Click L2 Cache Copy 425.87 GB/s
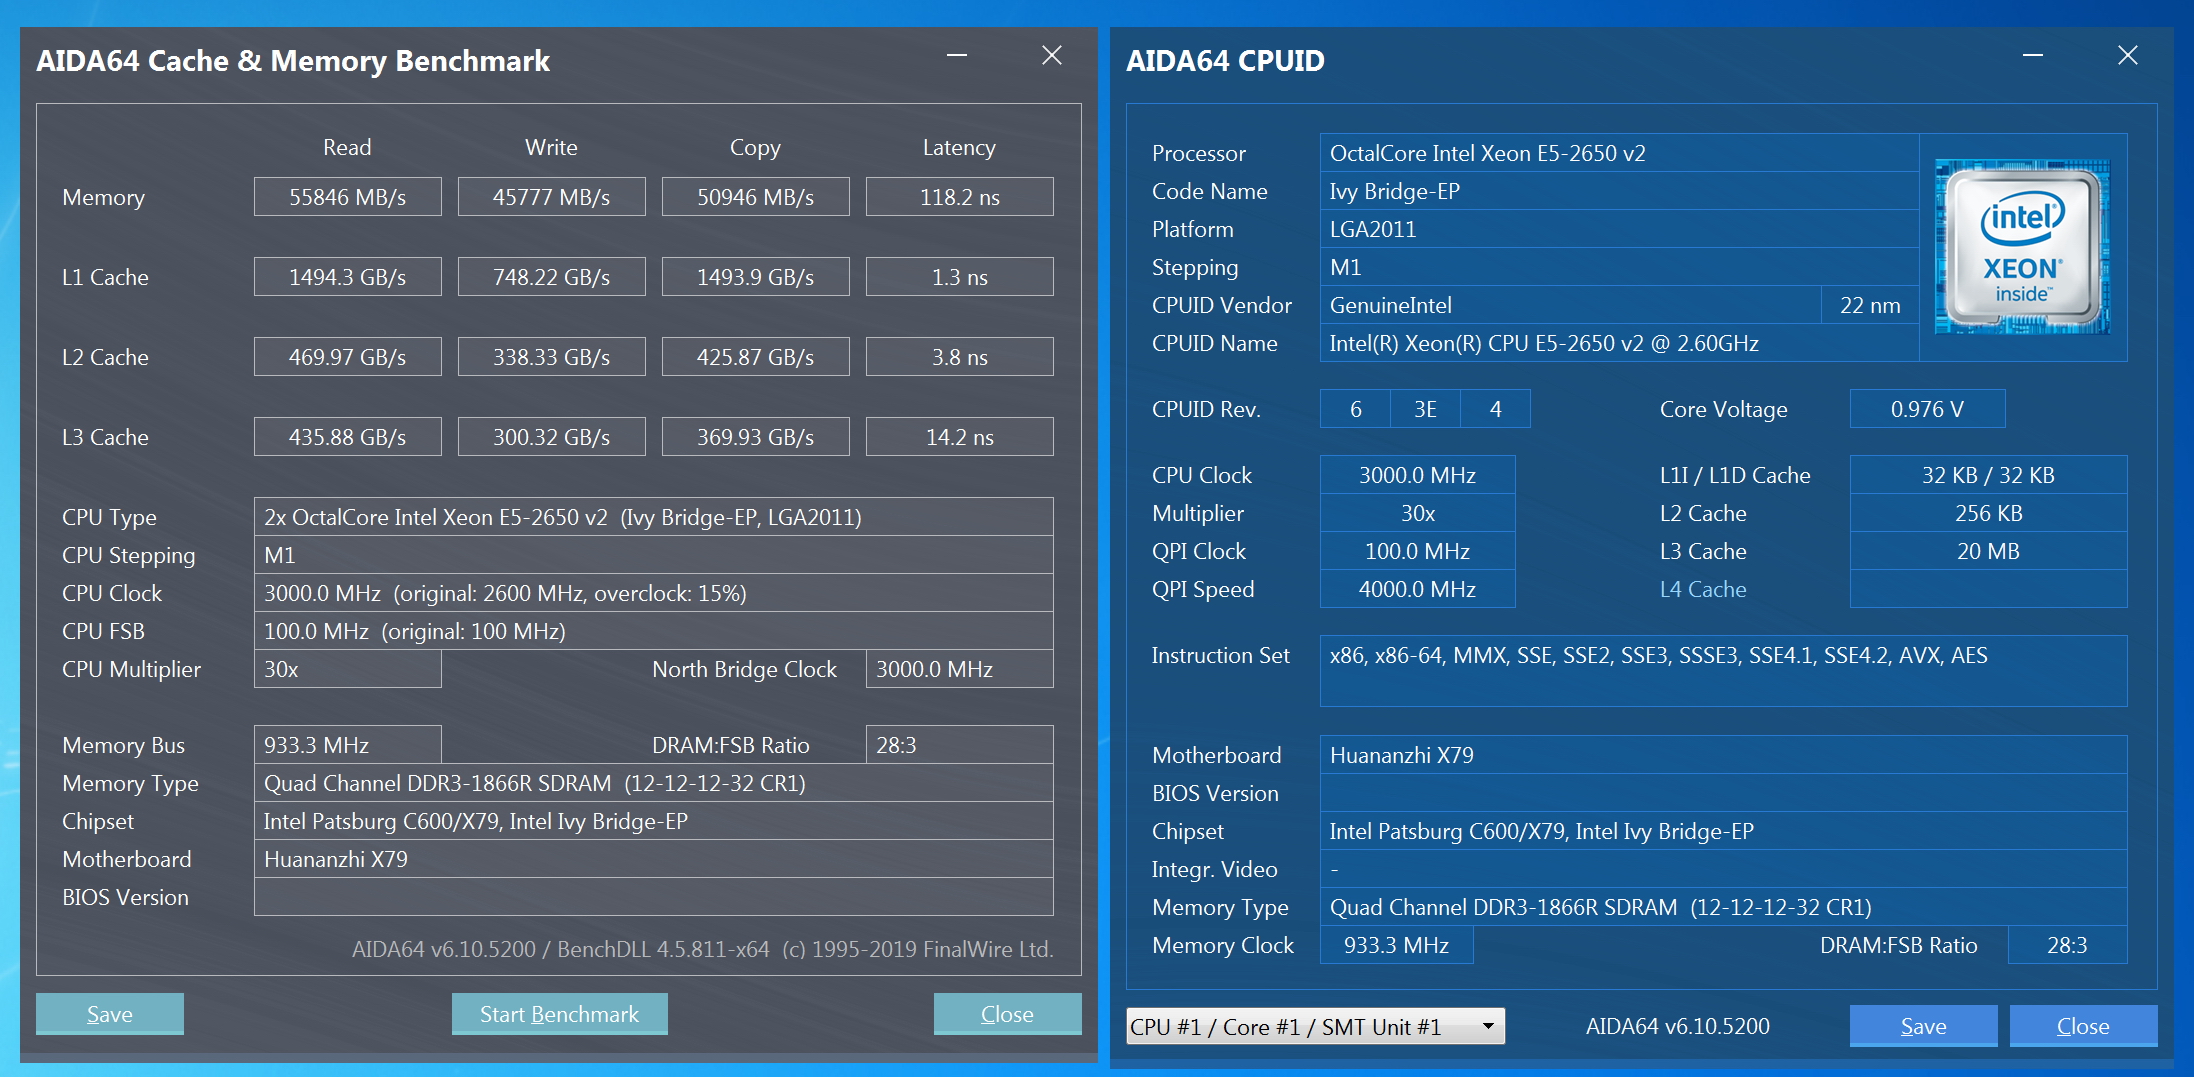Viewport: 2194px width, 1077px height. coord(756,357)
